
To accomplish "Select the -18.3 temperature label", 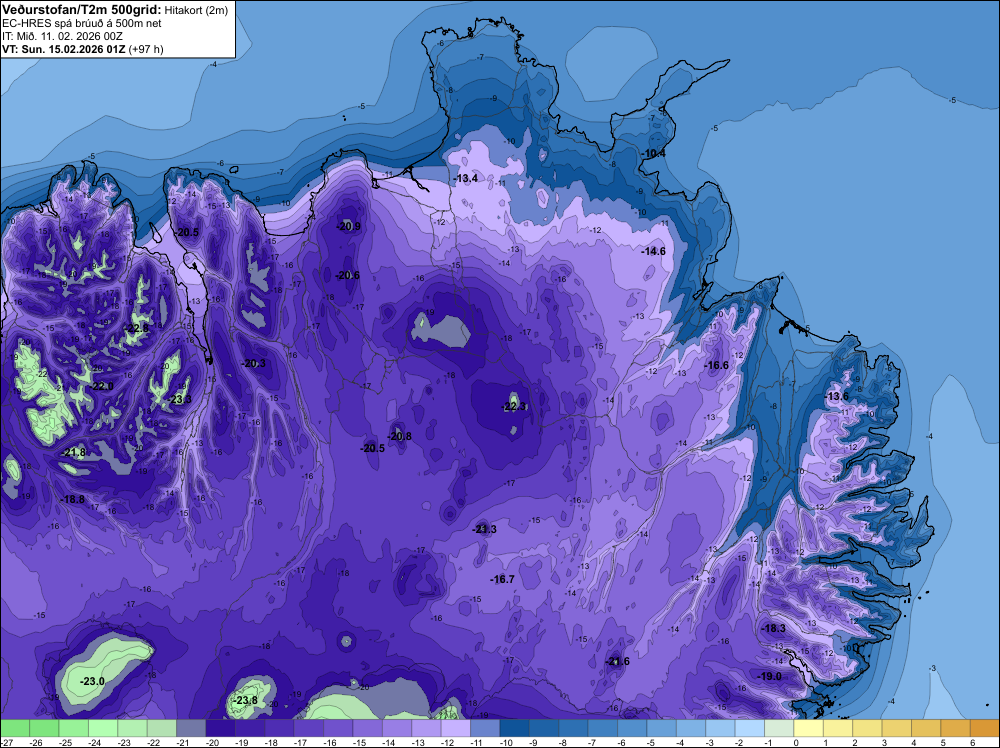I will click(x=774, y=628).
